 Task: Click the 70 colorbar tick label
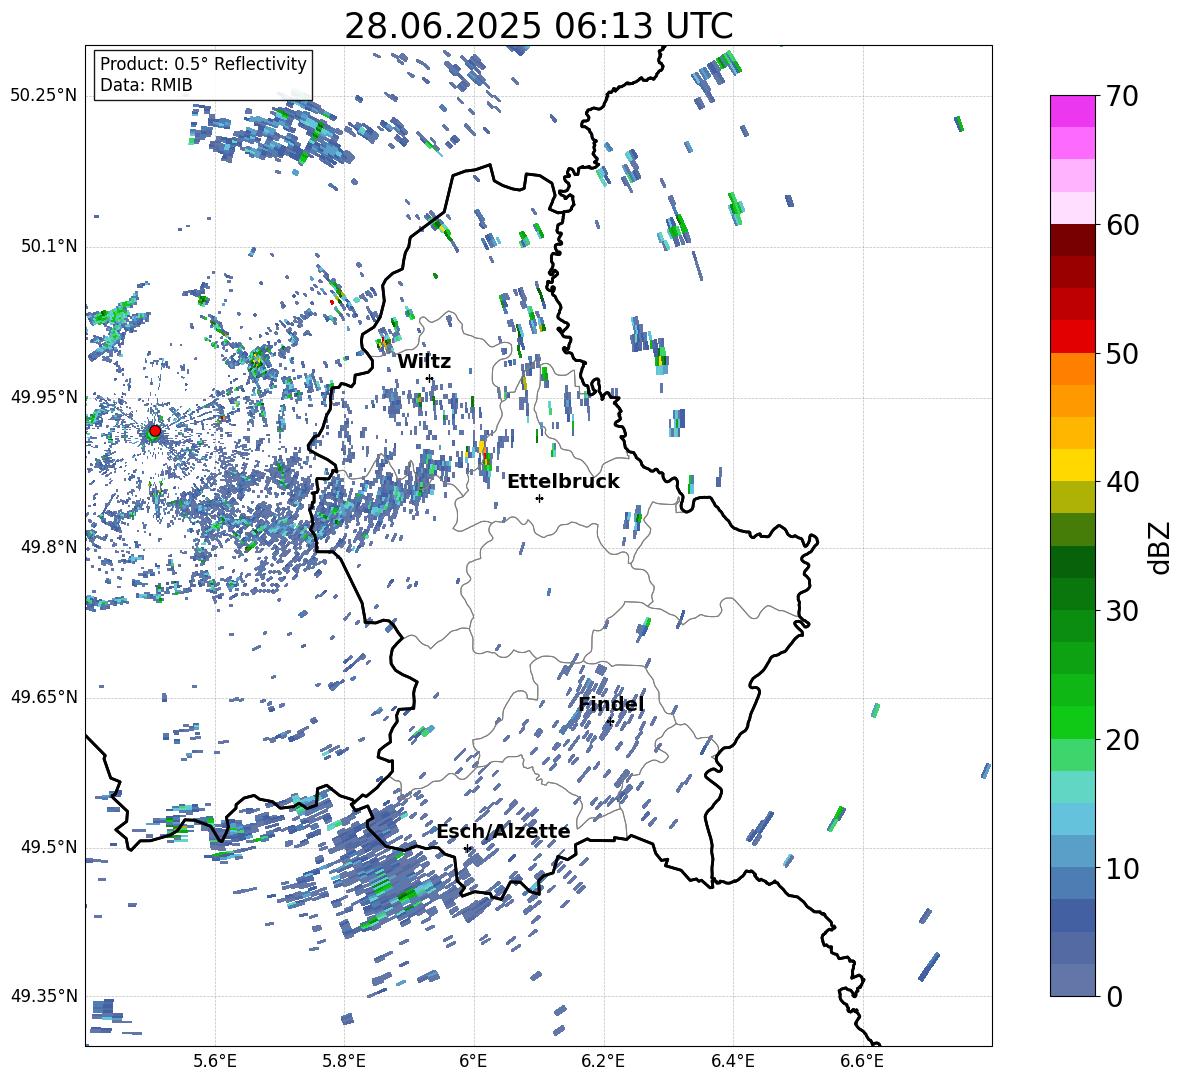point(1122,97)
